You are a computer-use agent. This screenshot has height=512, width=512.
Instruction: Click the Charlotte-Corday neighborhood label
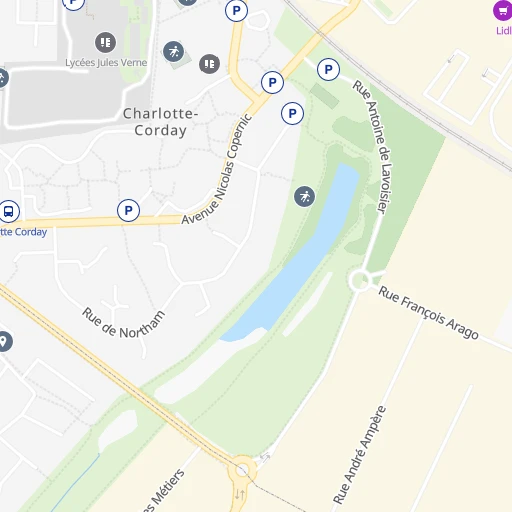[161, 122]
